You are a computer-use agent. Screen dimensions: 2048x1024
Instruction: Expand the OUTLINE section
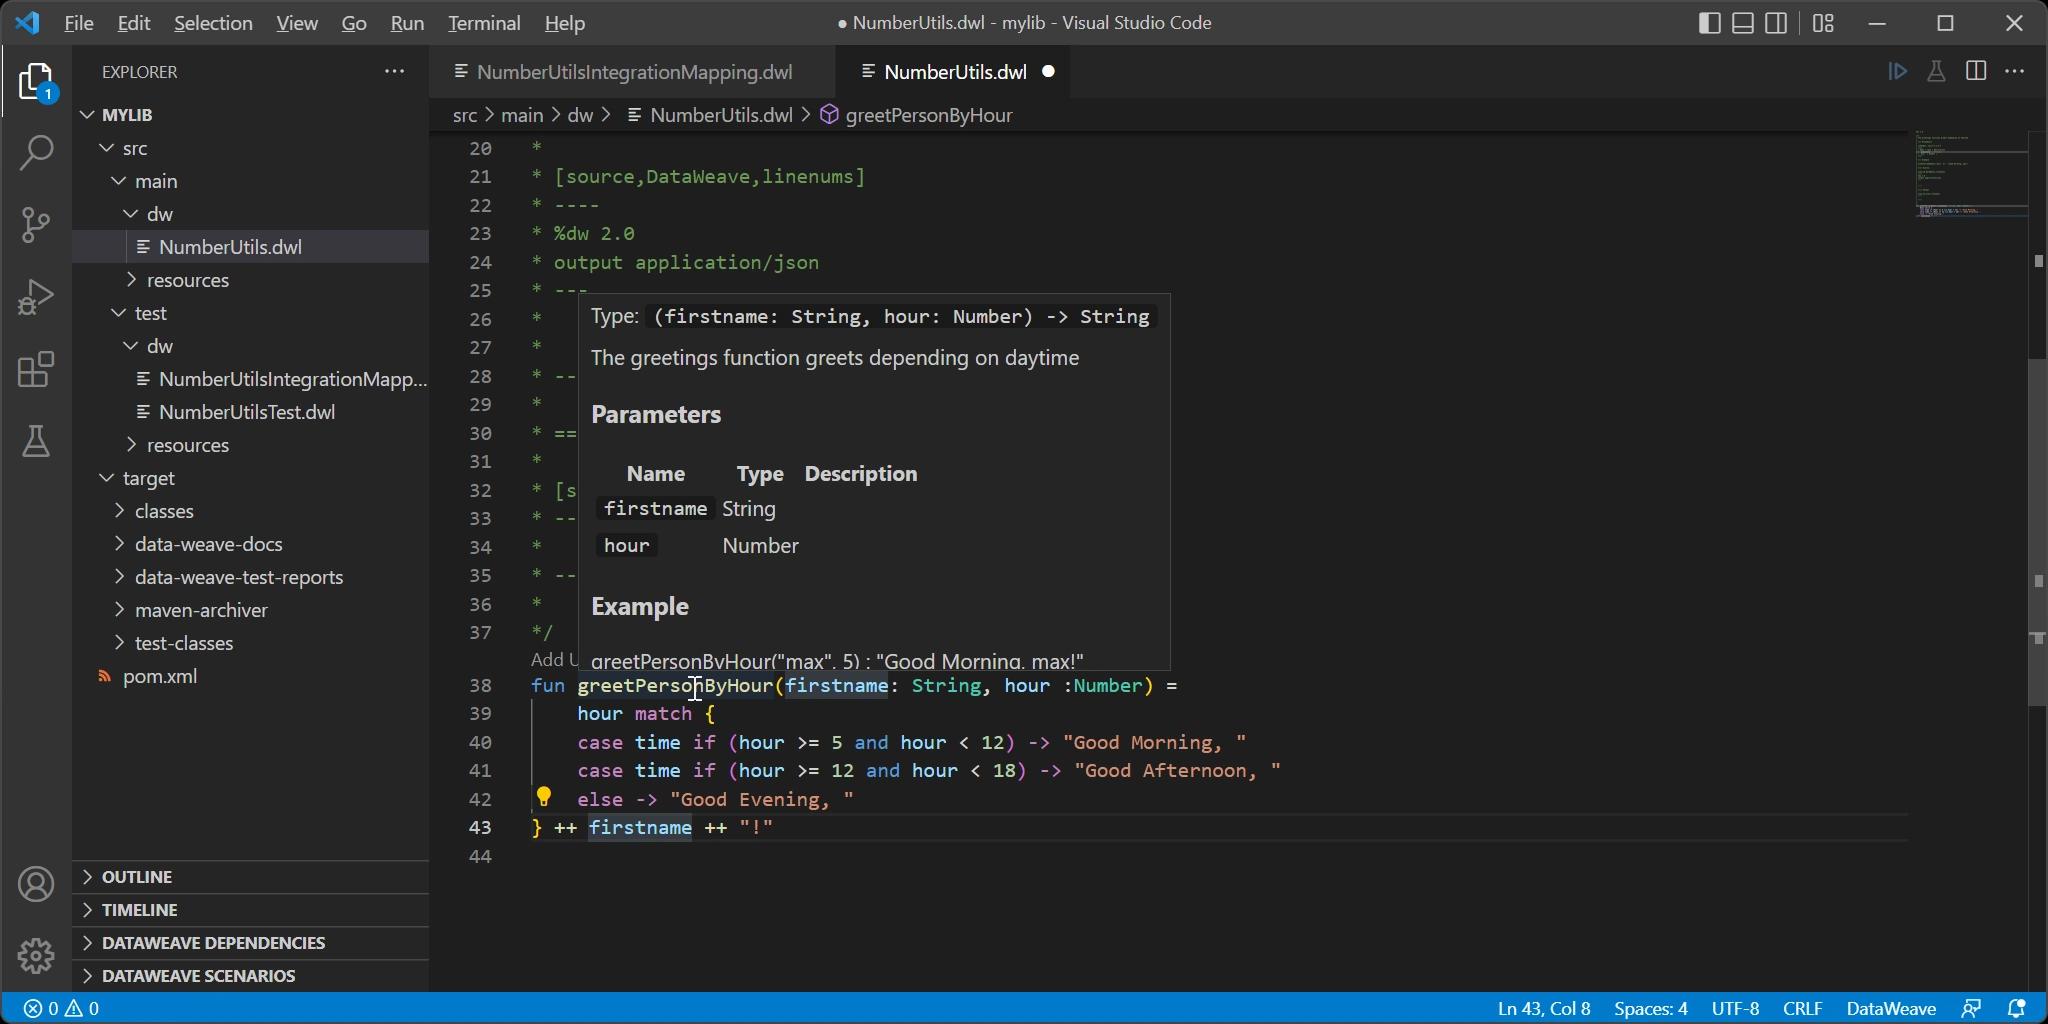pos(136,877)
